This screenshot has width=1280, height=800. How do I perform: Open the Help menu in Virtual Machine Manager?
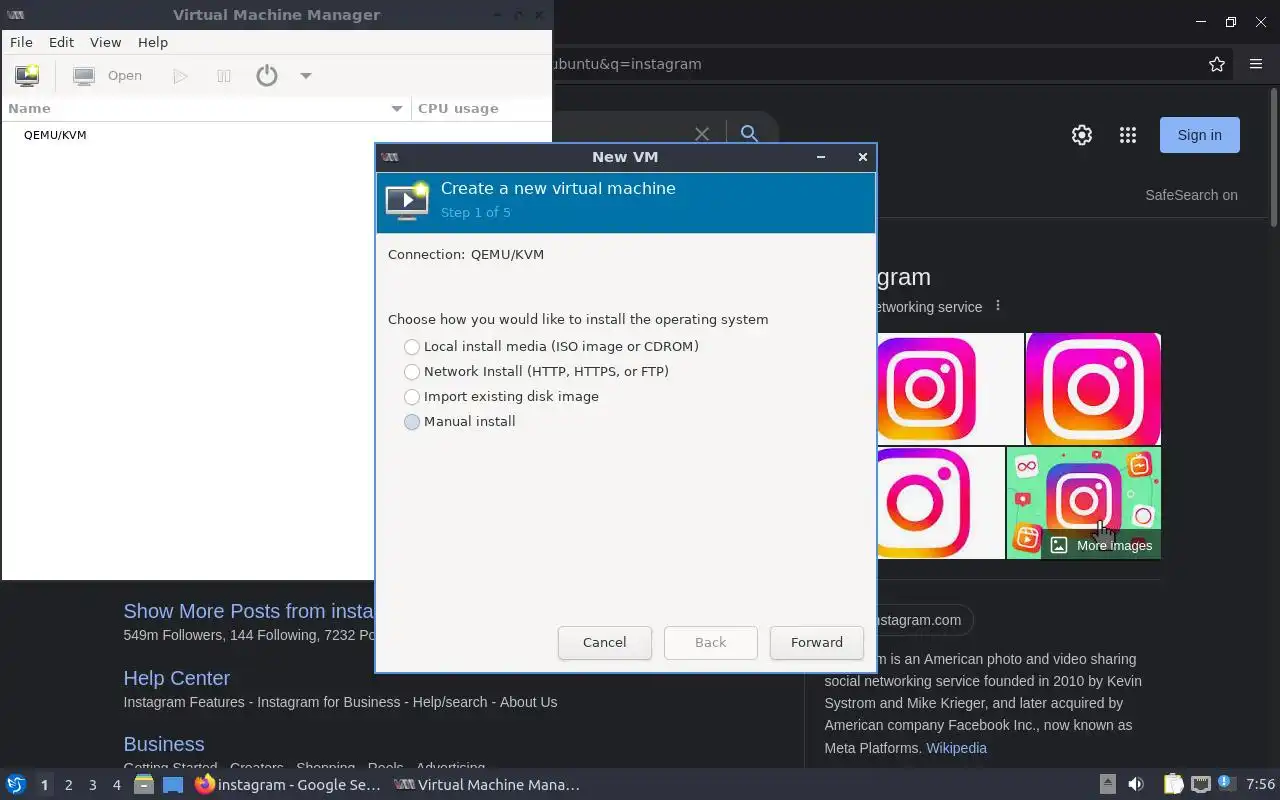[153, 42]
